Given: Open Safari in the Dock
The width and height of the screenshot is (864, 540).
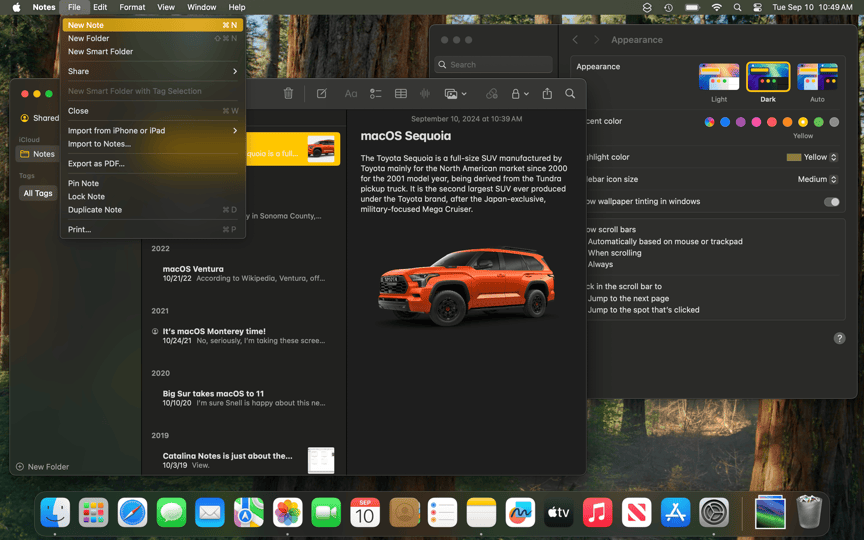Looking at the screenshot, I should click(x=132, y=512).
